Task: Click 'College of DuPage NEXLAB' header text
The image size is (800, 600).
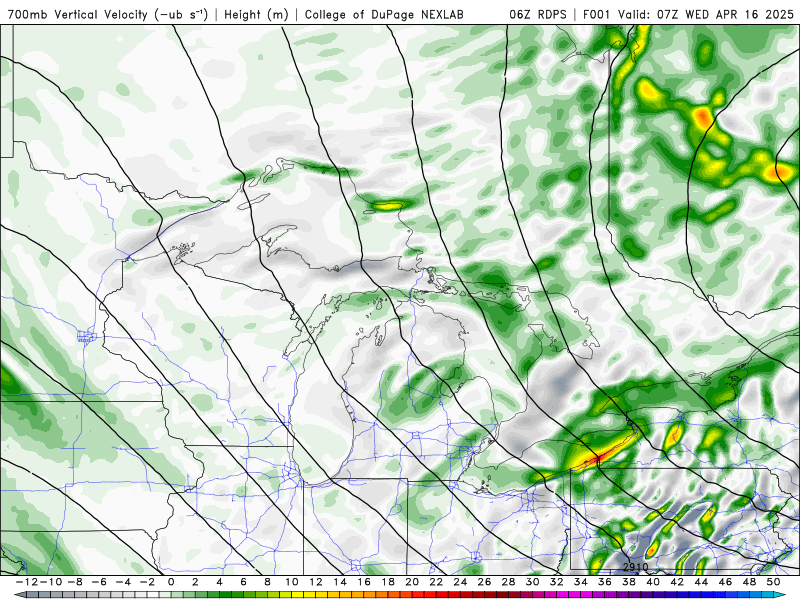Action: [384, 14]
